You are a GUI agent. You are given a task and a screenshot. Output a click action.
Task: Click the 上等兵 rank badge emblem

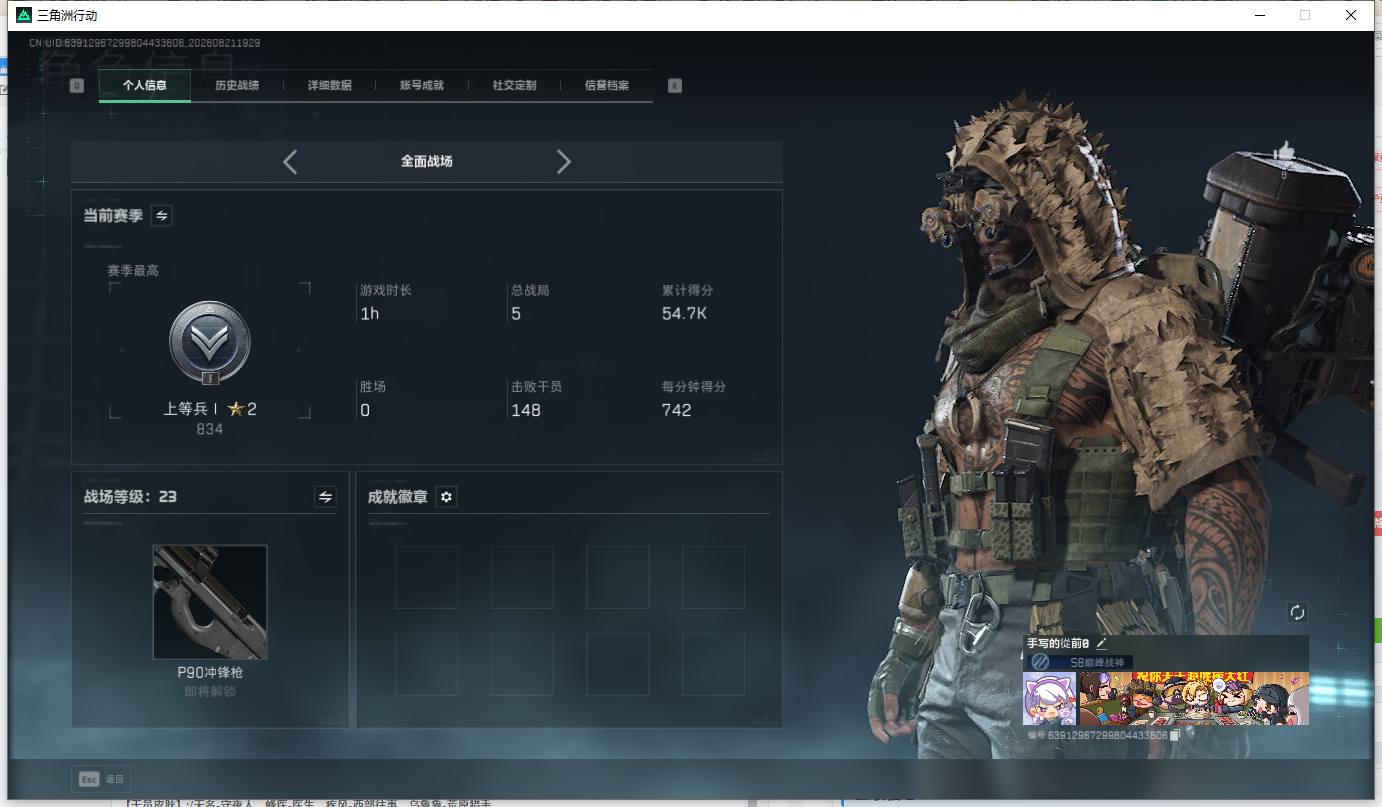tap(210, 343)
